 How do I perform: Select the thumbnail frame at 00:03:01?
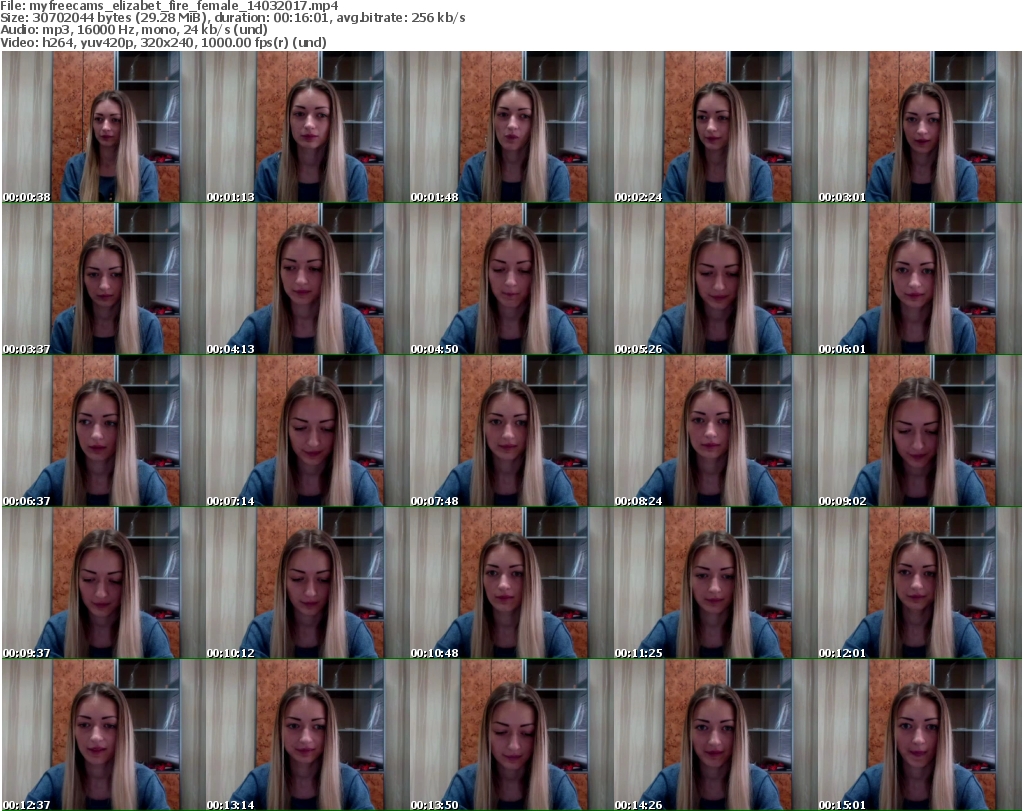920,127
